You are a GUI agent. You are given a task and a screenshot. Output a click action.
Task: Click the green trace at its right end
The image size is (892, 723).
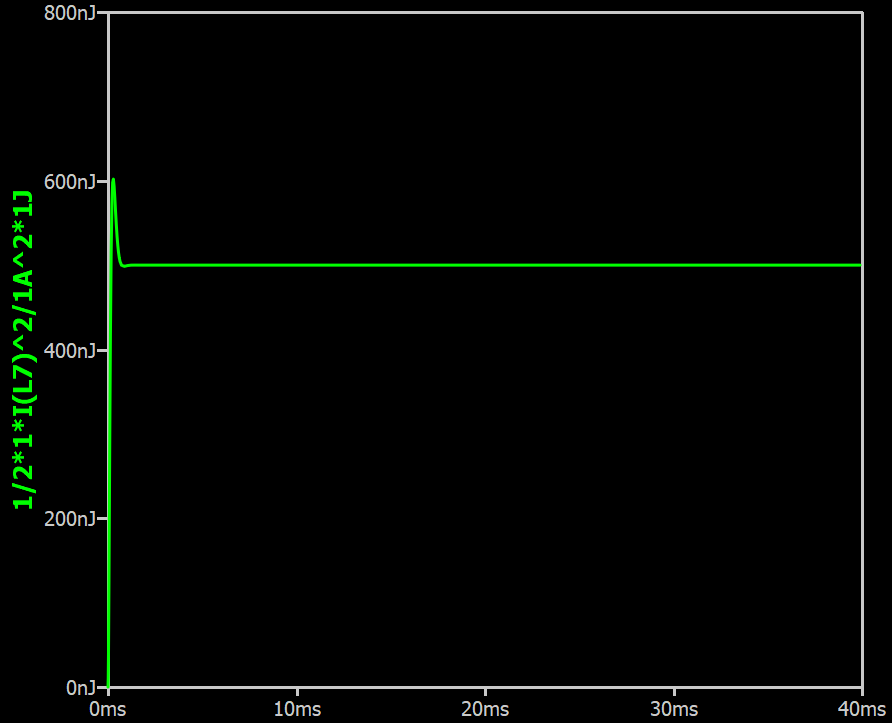[x=859, y=265]
